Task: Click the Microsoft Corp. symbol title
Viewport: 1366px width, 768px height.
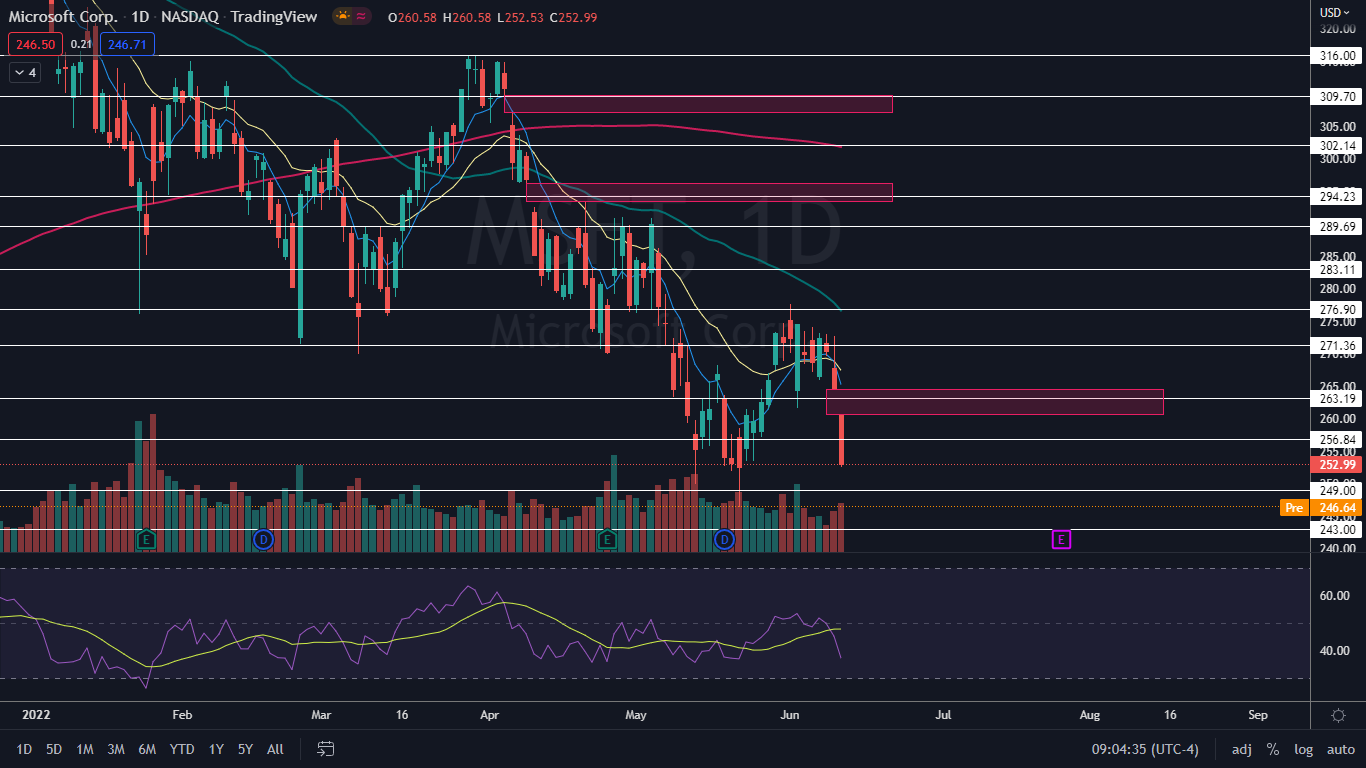Action: tap(65, 16)
